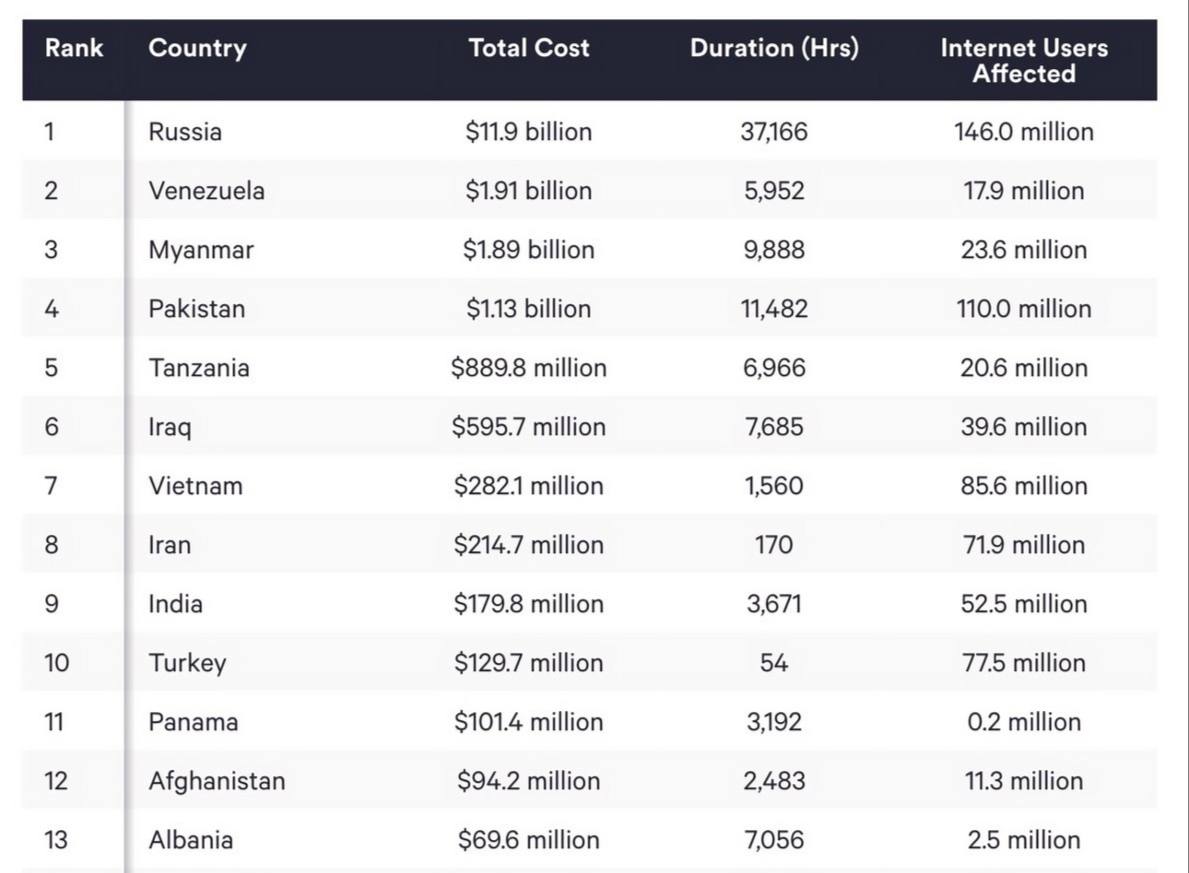1189x873 pixels.
Task: Click the Duration (Hrs) column header
Action: pos(774,48)
